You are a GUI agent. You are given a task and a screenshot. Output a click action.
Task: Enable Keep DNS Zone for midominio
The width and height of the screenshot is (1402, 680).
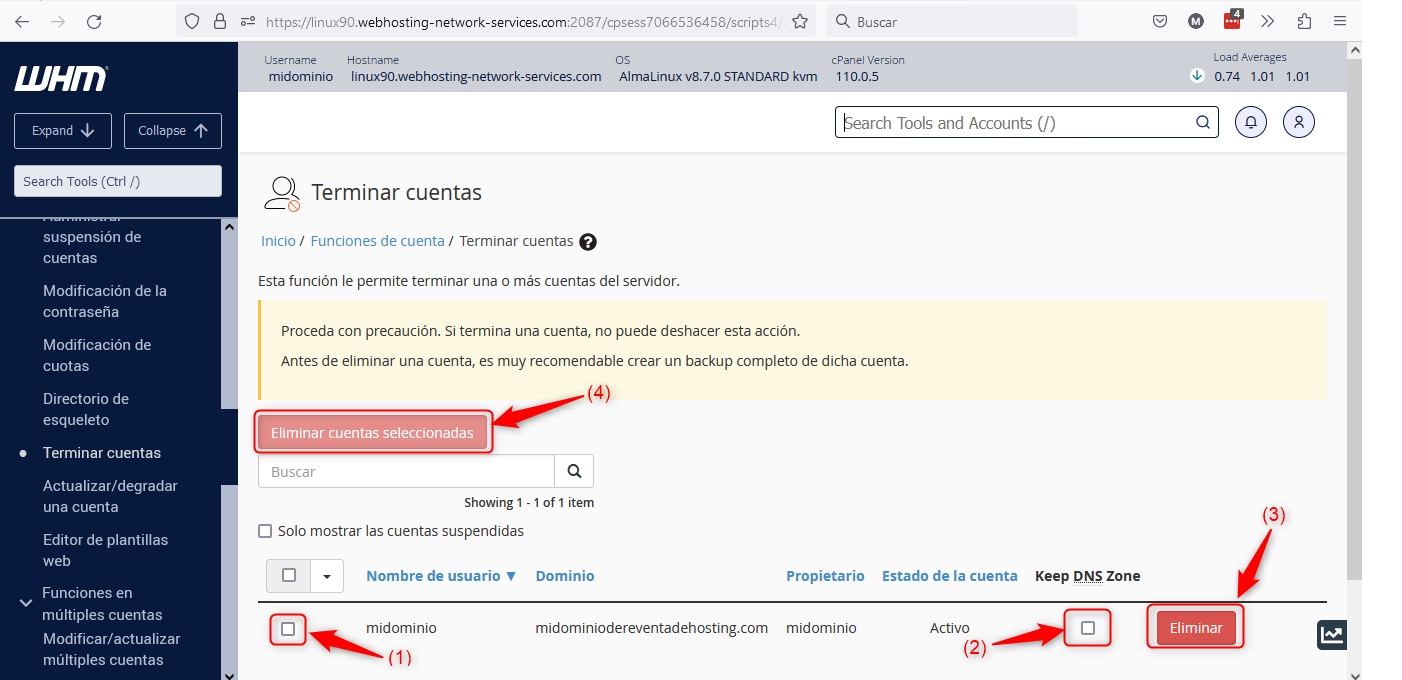coord(1088,628)
